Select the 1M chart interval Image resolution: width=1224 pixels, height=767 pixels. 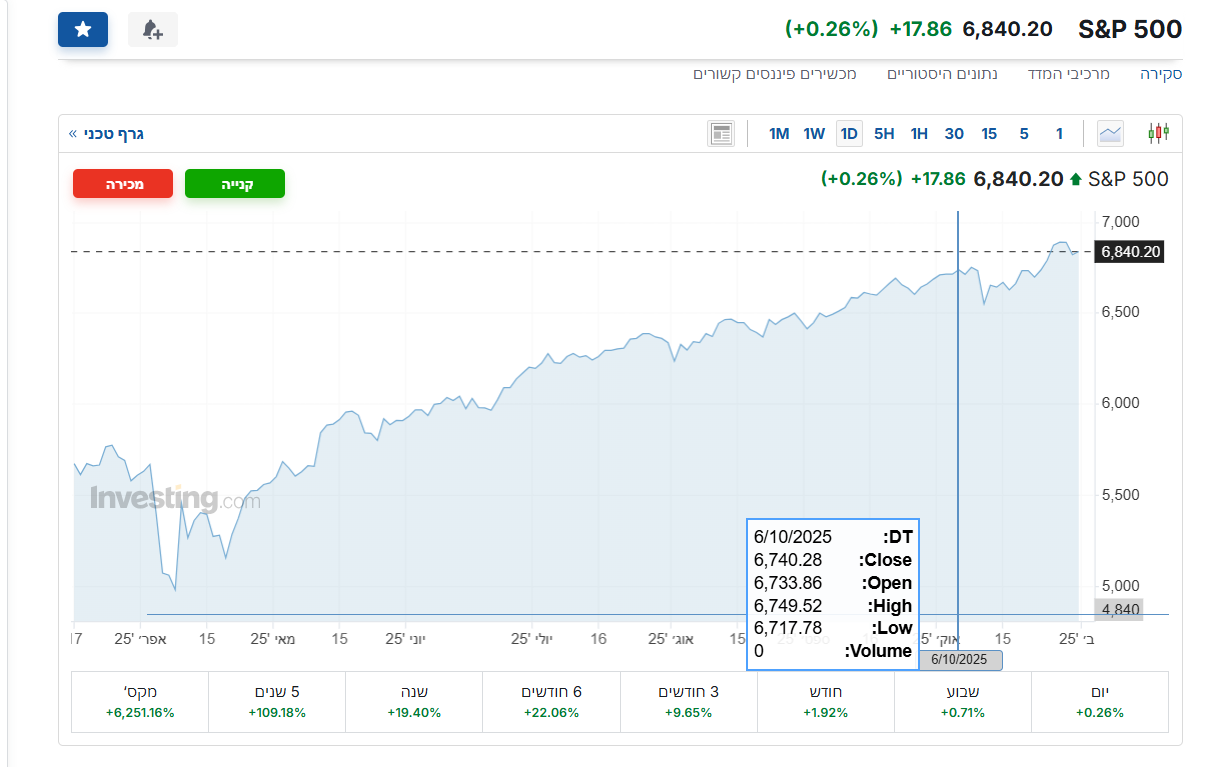pyautogui.click(x=779, y=134)
